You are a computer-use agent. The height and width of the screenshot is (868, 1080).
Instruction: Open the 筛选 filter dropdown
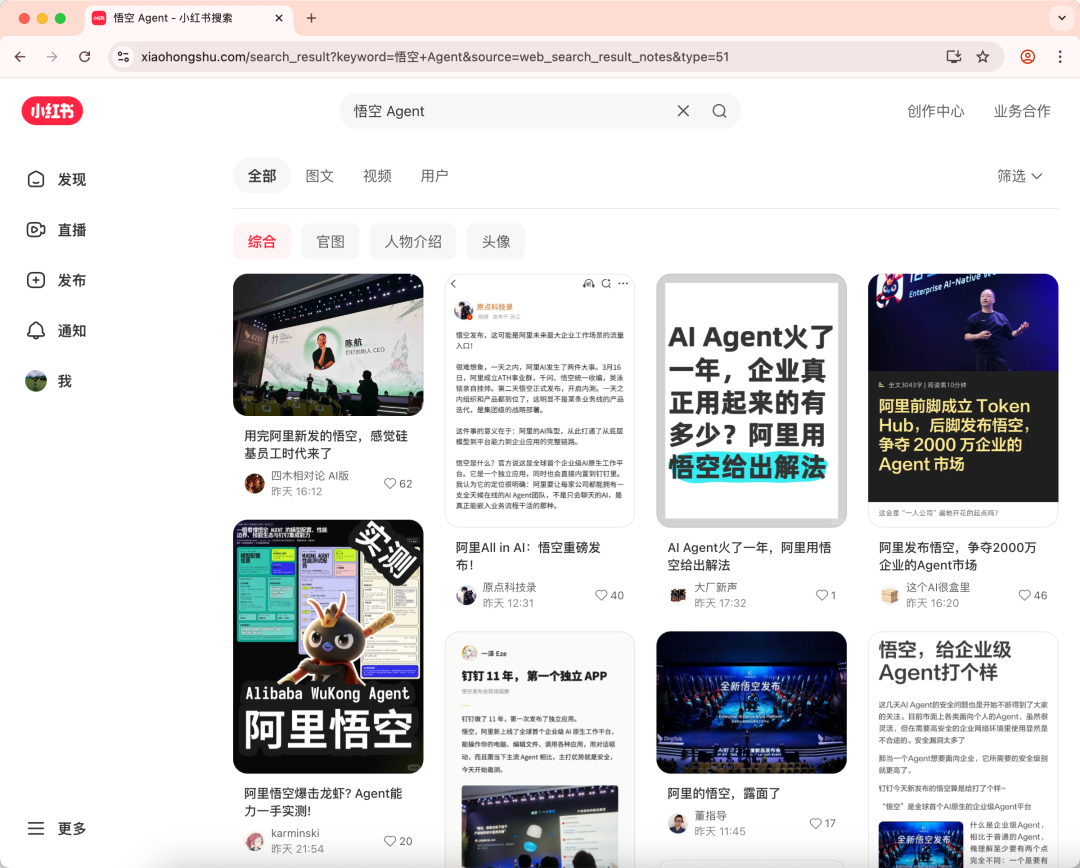click(x=1019, y=176)
